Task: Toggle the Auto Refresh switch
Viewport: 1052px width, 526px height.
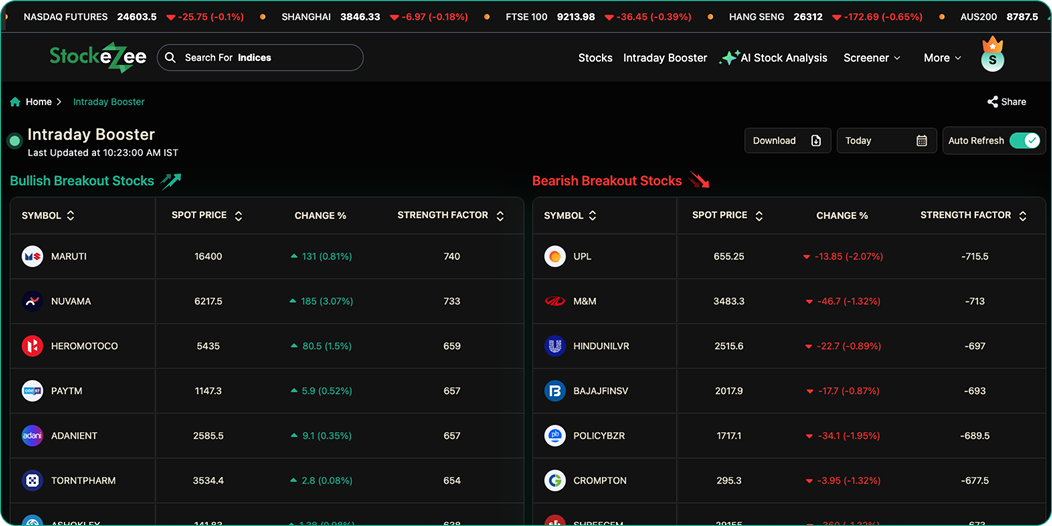Action: (1024, 141)
